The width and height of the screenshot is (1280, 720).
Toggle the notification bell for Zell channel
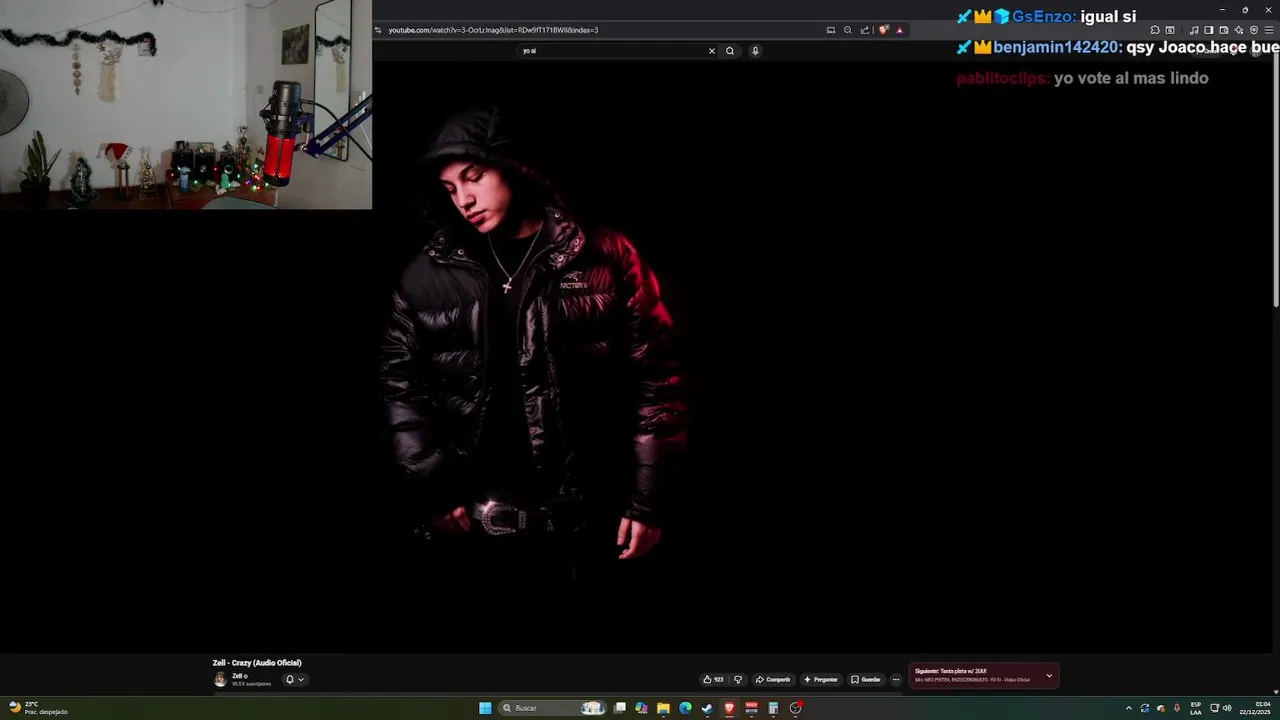[294, 679]
